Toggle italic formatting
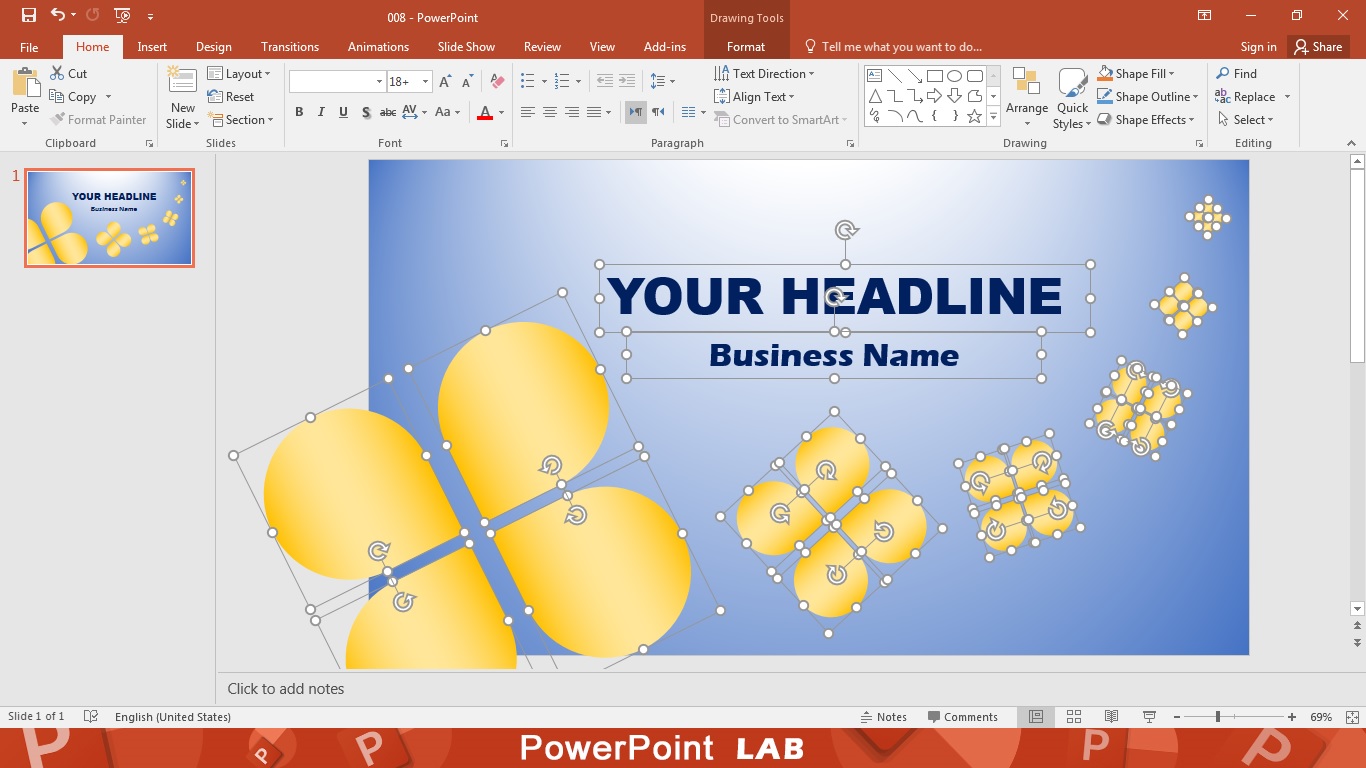This screenshot has width=1366, height=768. pos(321,112)
